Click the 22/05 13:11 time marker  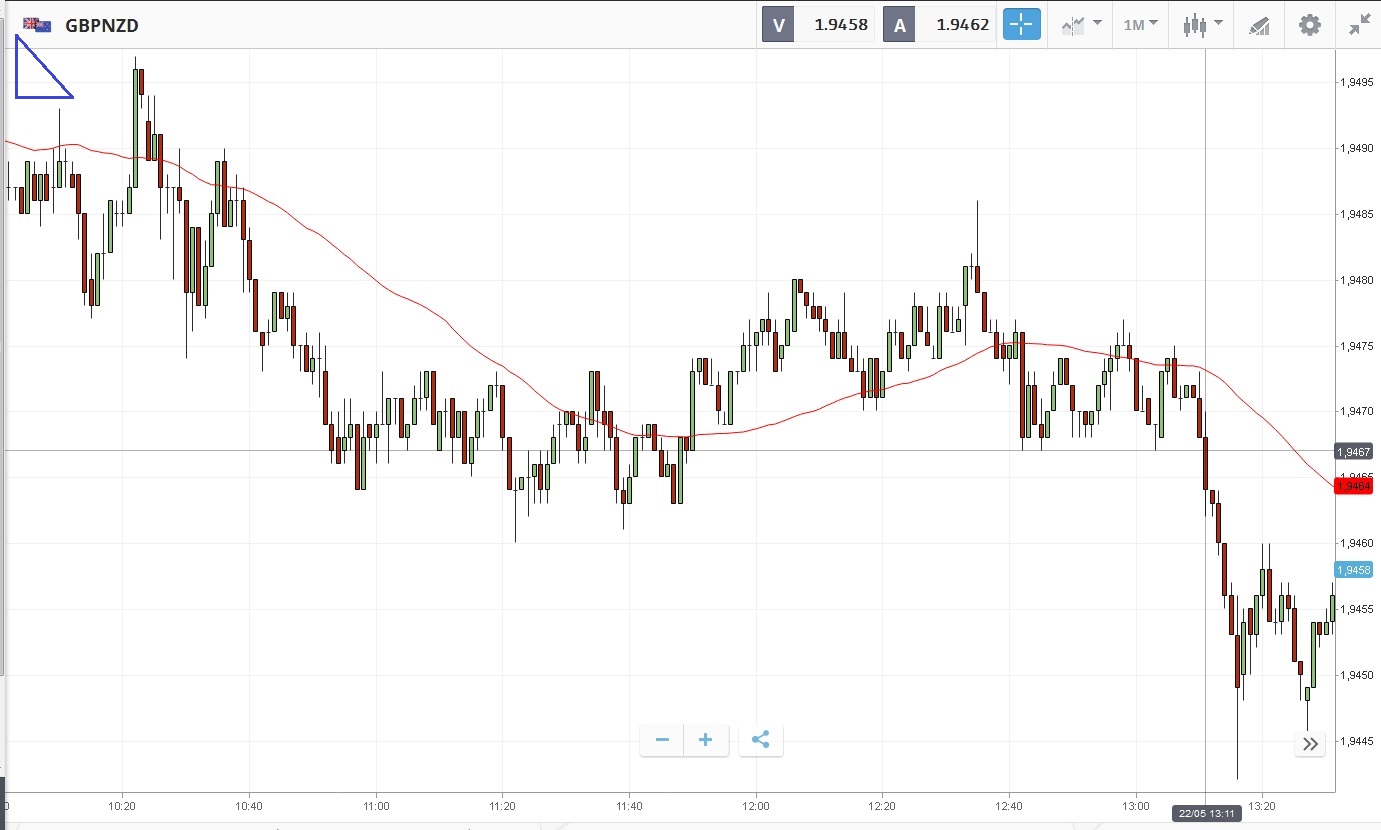coord(1204,814)
